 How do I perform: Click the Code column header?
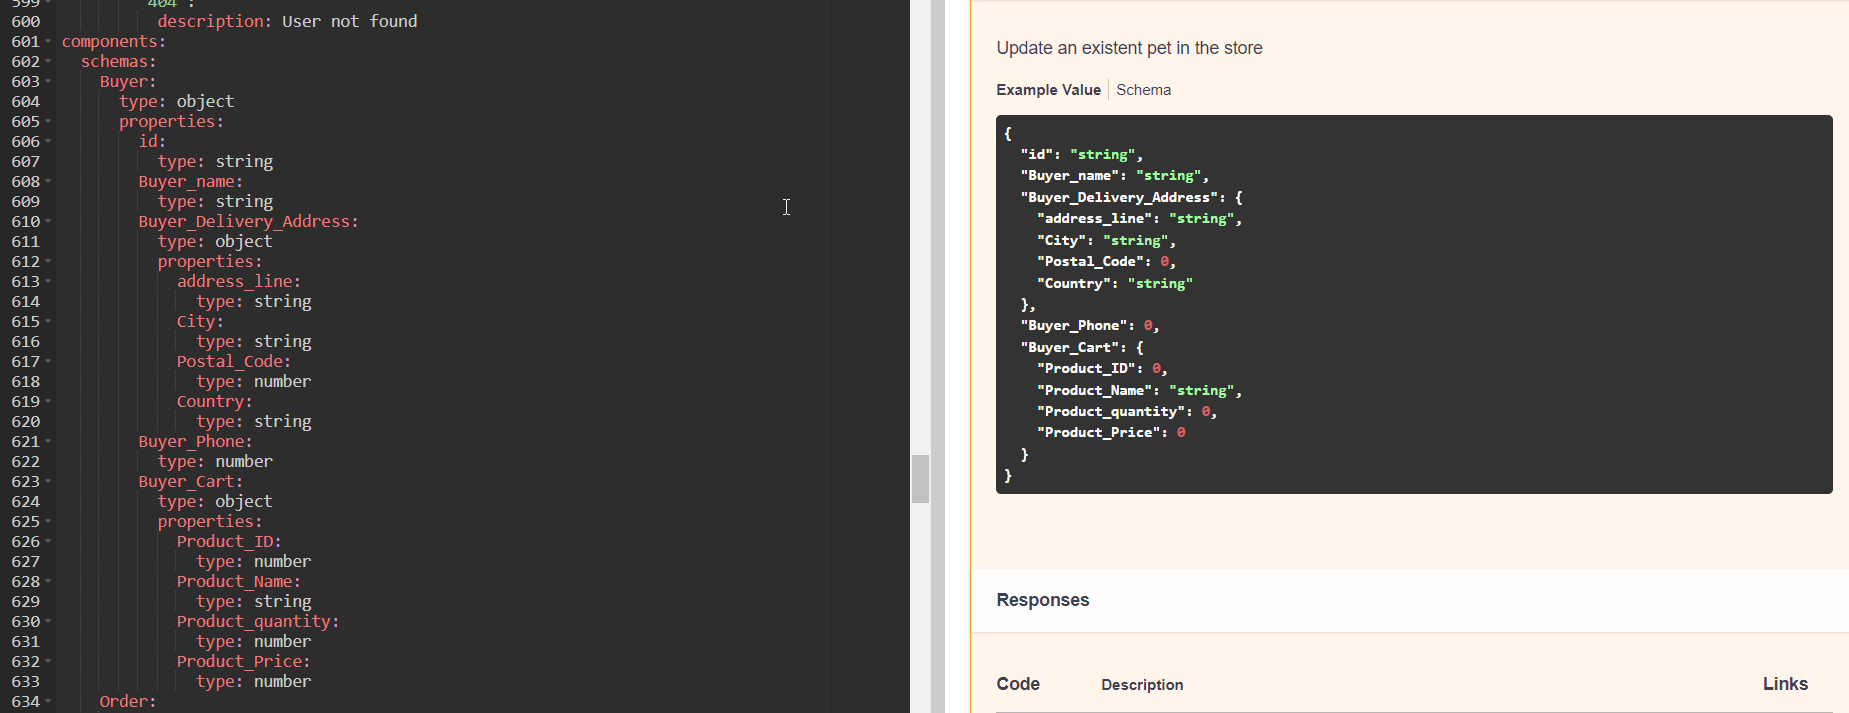(1018, 684)
